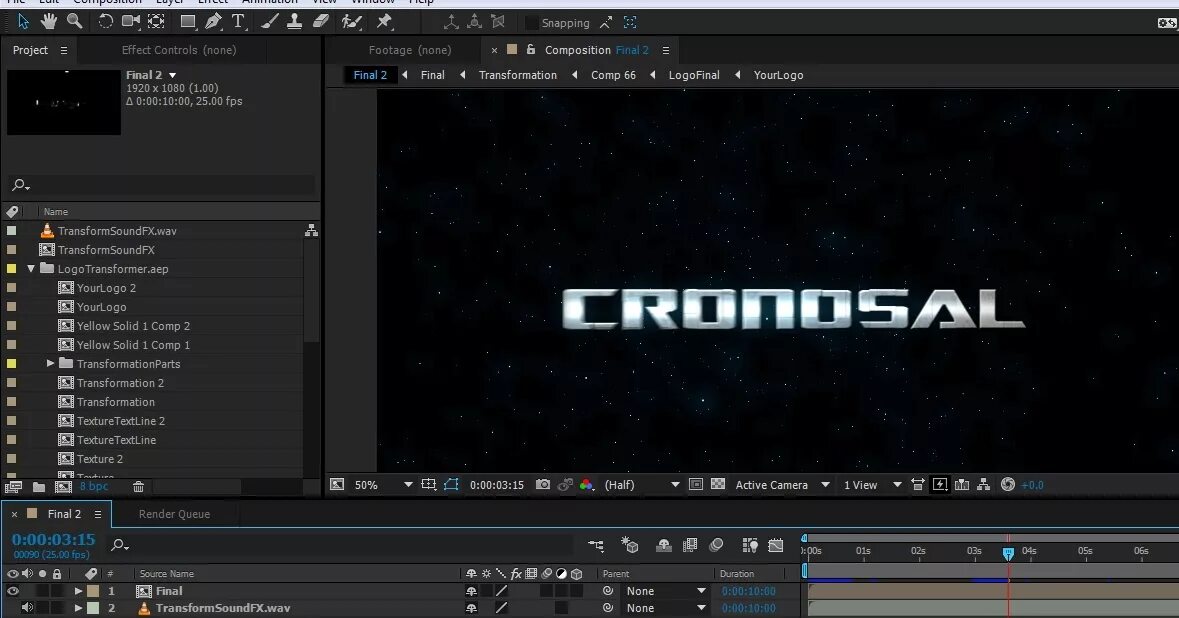This screenshot has width=1179, height=618.
Task: Toggle Hide Shy Layers switch in timeline
Action: (663, 545)
